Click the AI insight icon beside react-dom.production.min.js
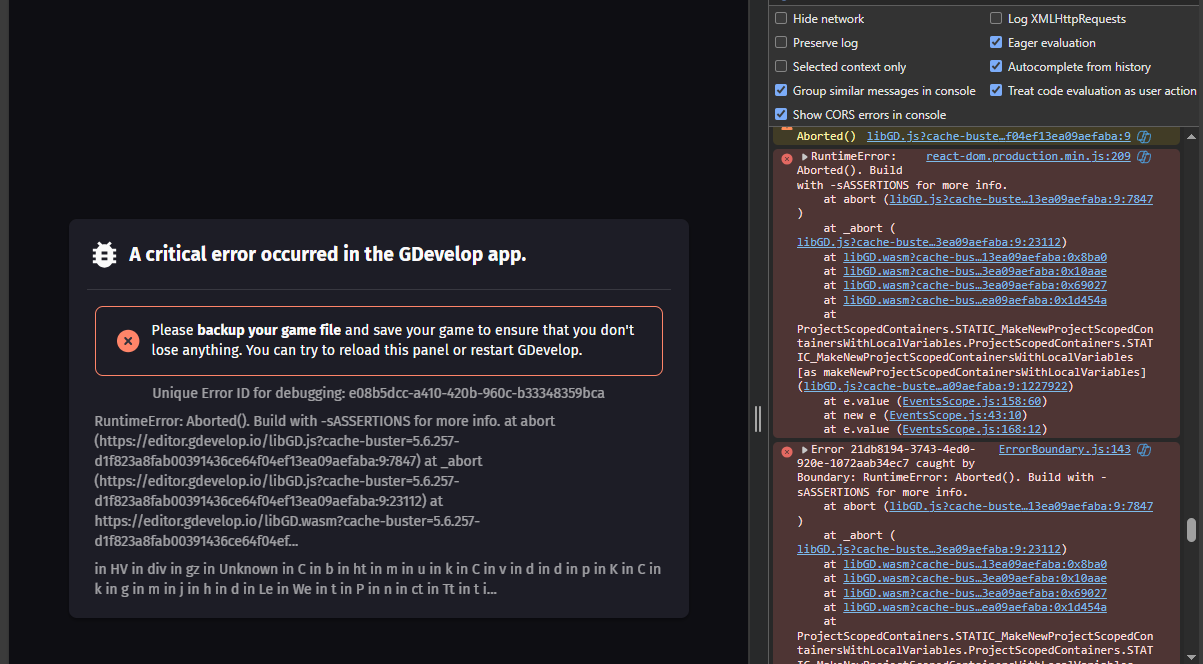Screen dimensions: 1203x664 pyautogui.click(x=1144, y=157)
